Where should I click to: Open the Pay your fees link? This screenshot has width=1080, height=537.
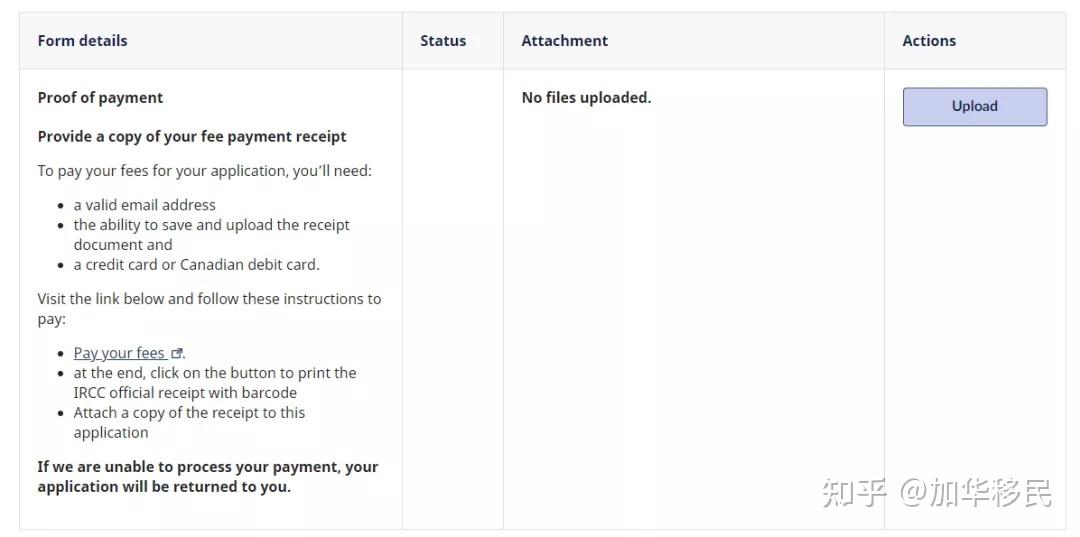119,353
